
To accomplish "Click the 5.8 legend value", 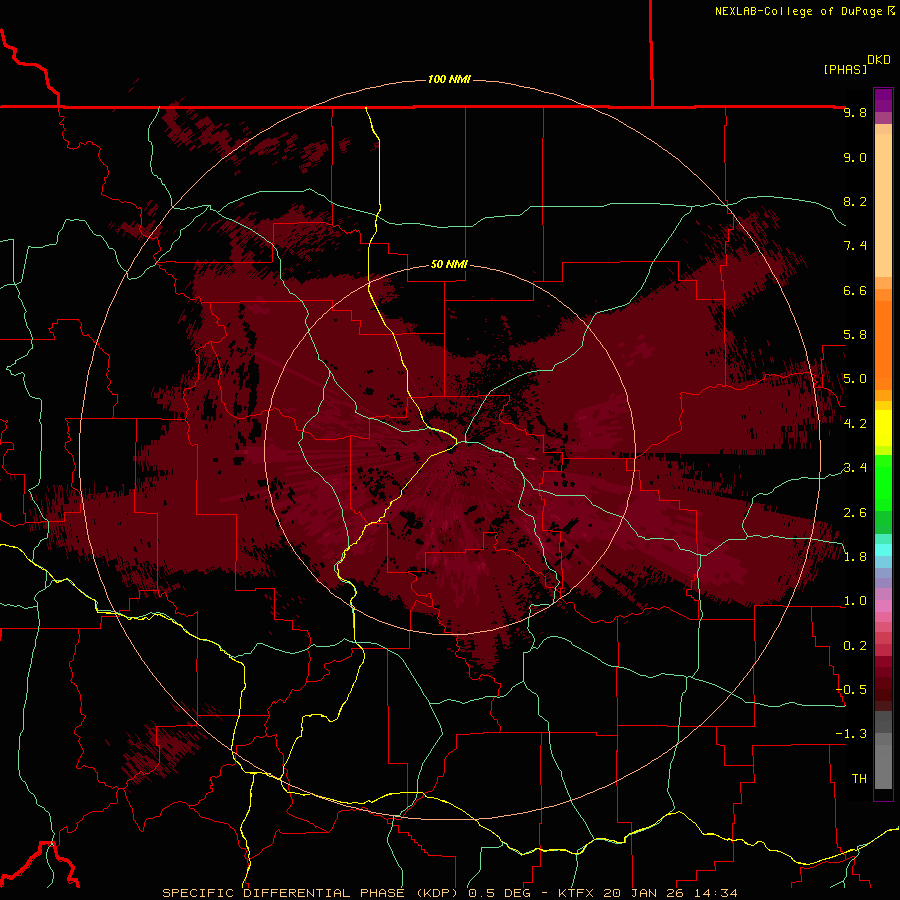I will point(855,335).
